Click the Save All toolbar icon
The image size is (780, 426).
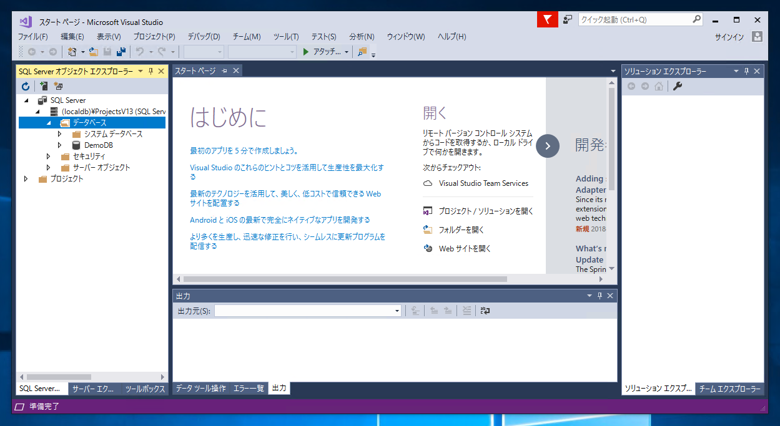[121, 52]
